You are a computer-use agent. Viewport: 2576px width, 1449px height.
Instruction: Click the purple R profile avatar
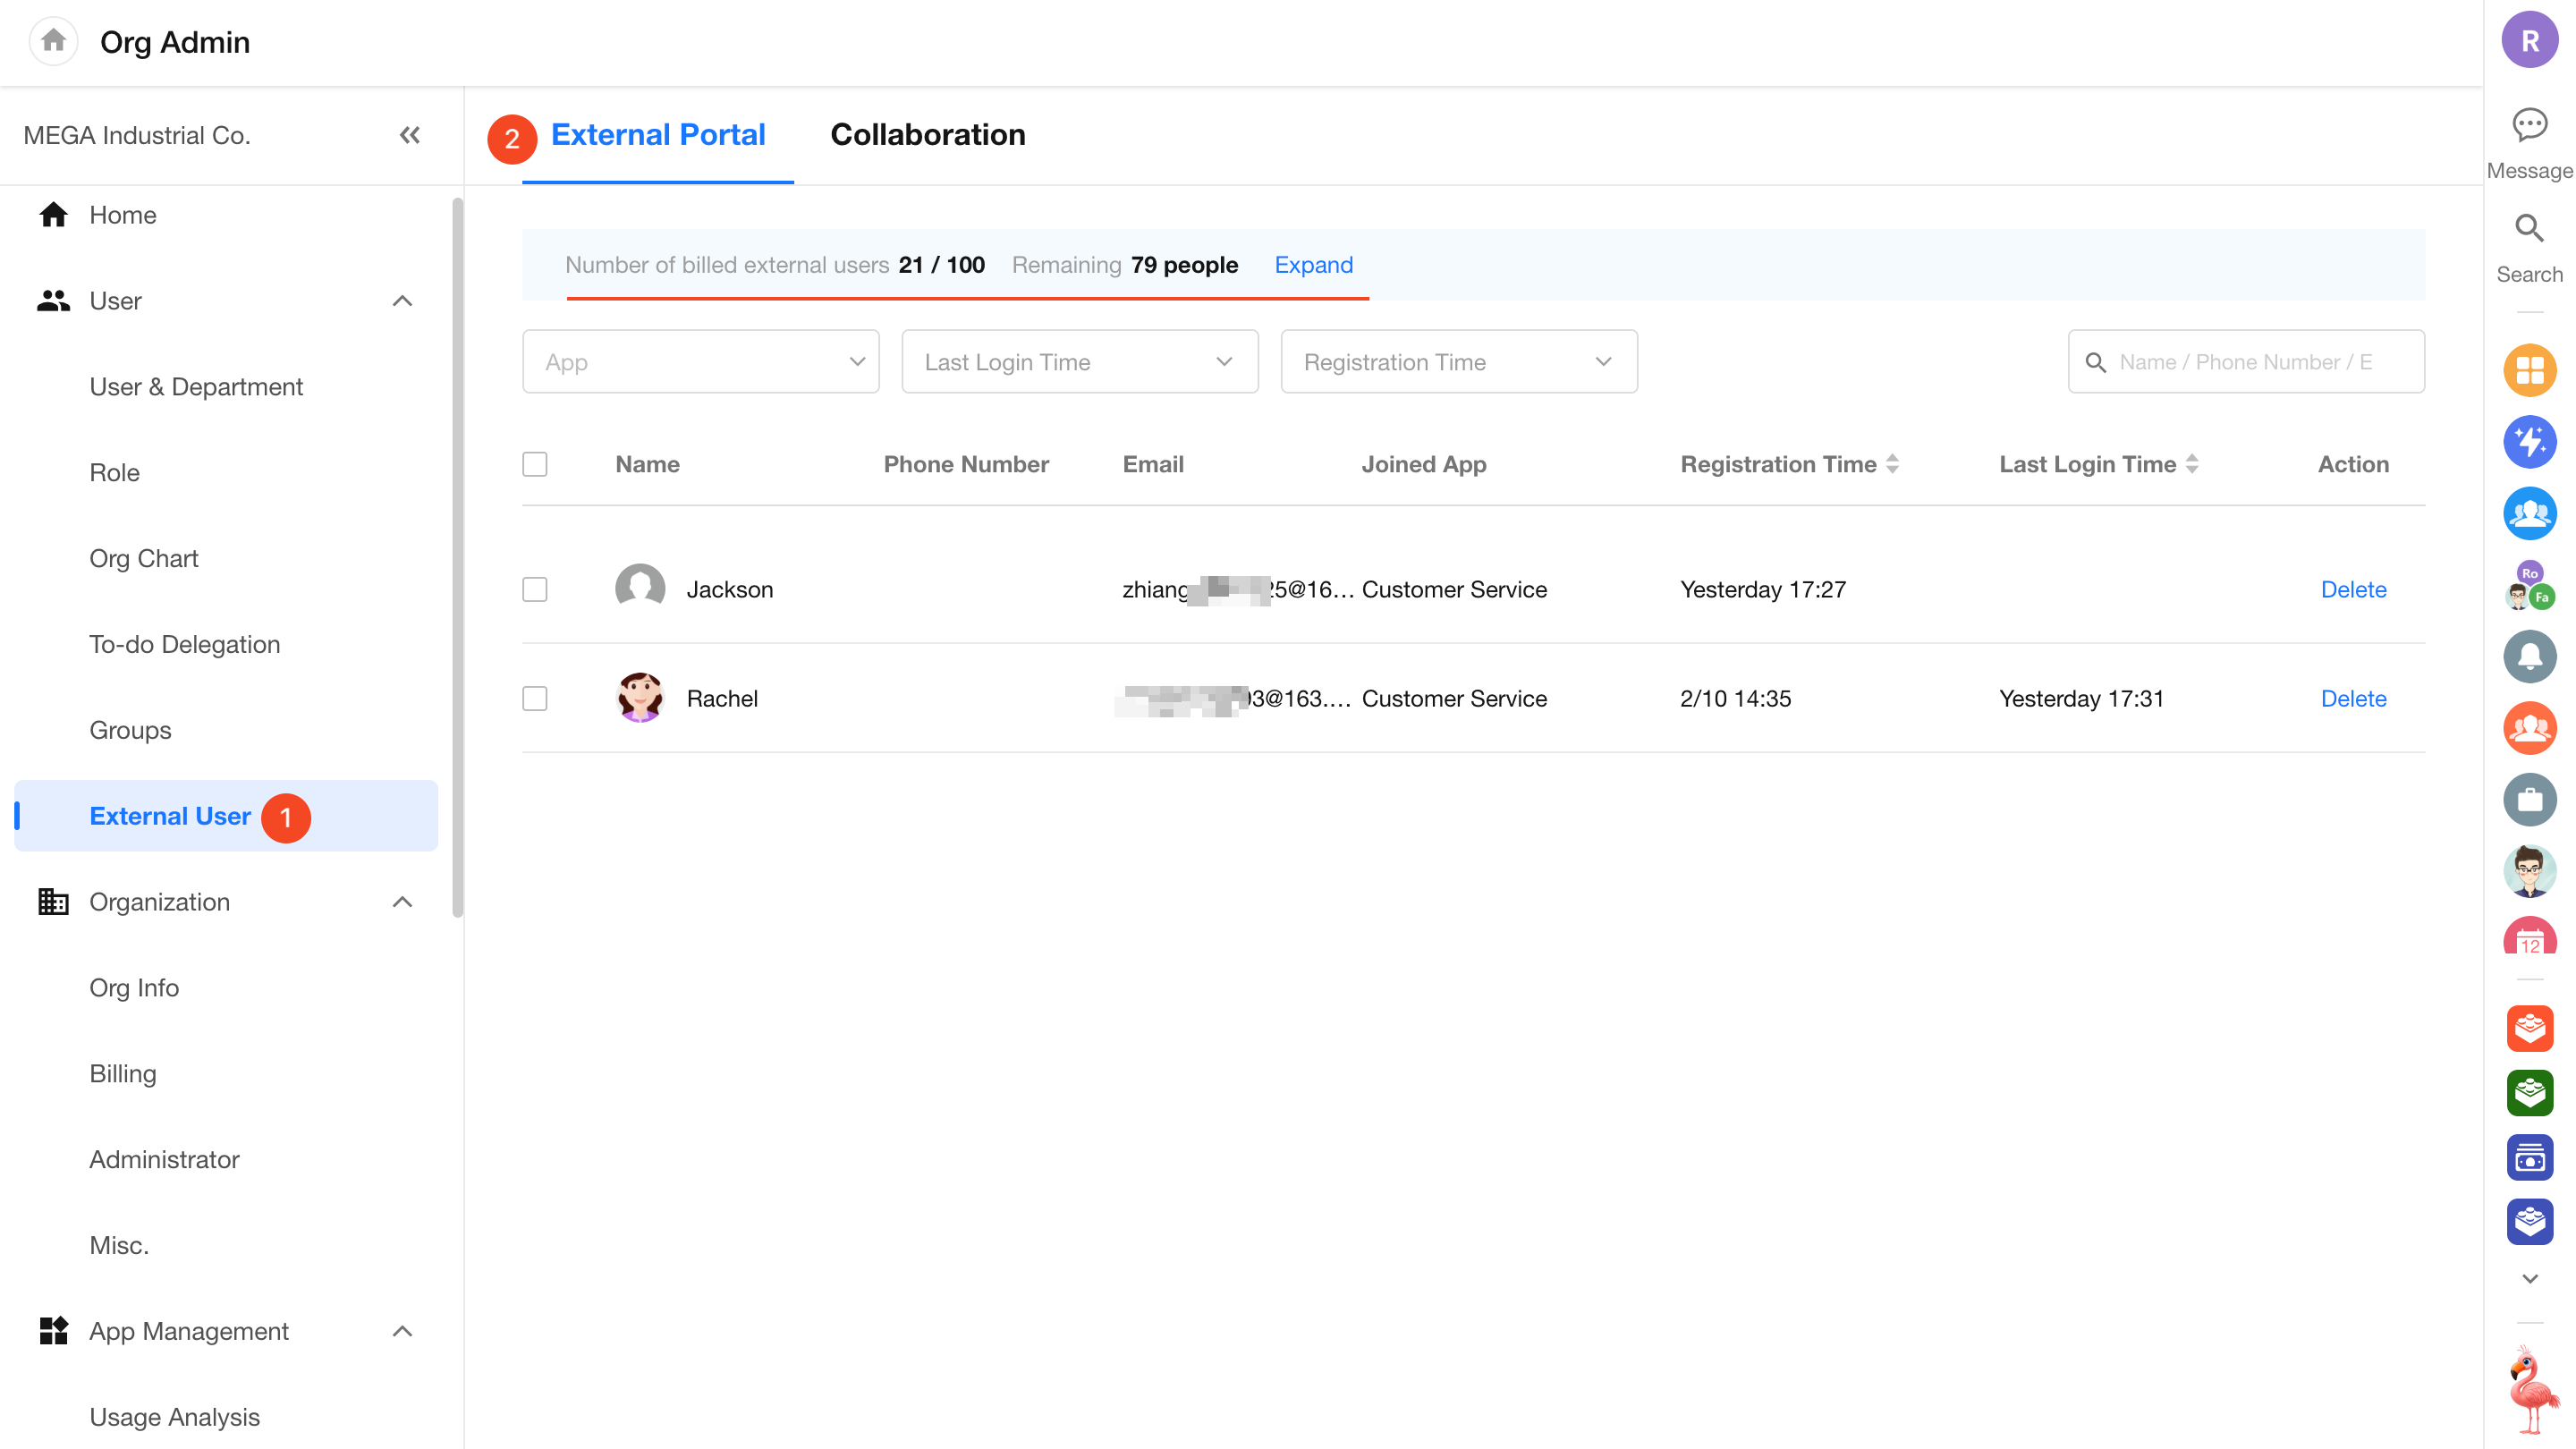[2529, 41]
